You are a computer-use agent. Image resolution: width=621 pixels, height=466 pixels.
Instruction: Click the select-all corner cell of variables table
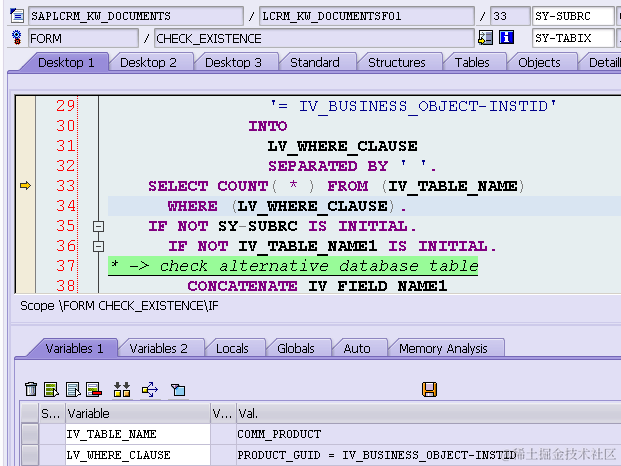tap(29, 413)
